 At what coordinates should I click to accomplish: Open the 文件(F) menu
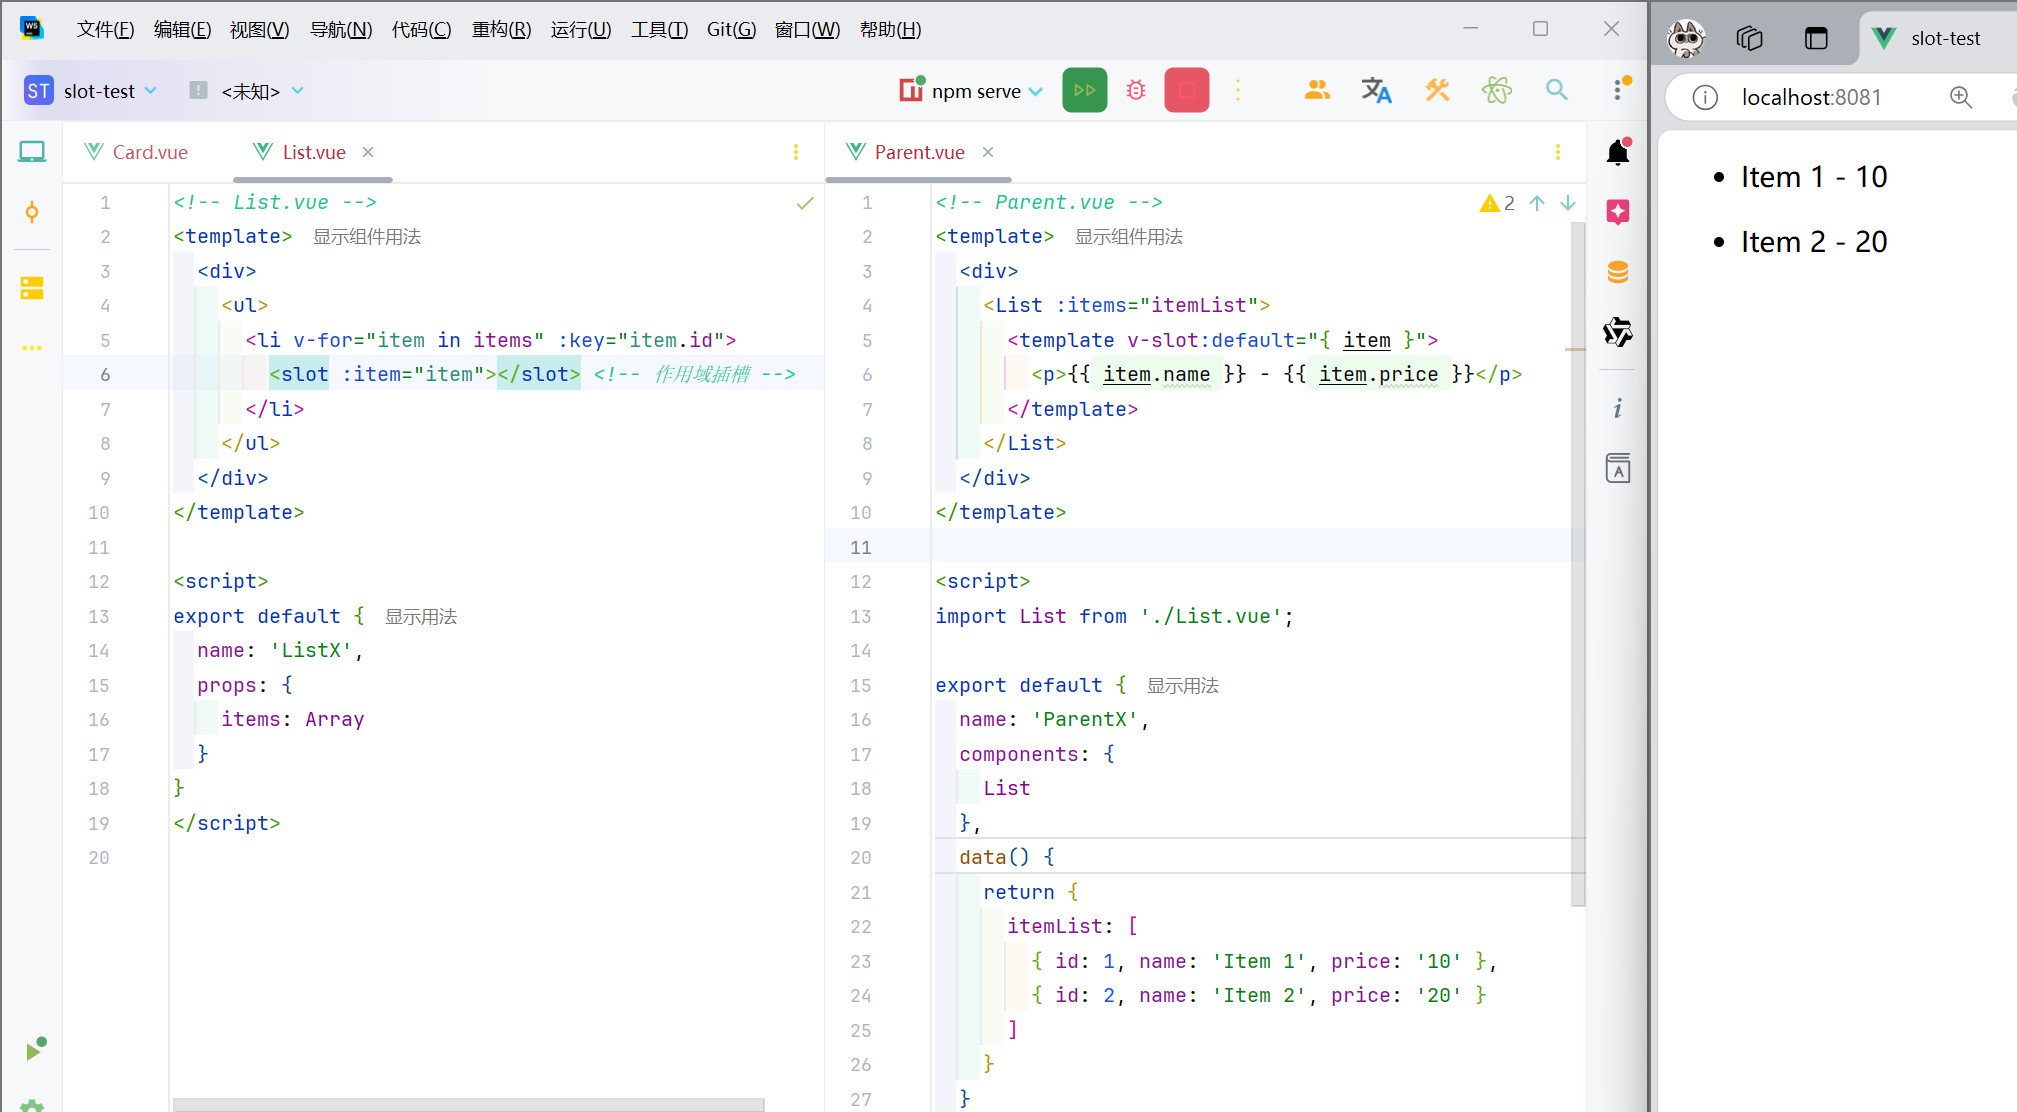[x=105, y=30]
